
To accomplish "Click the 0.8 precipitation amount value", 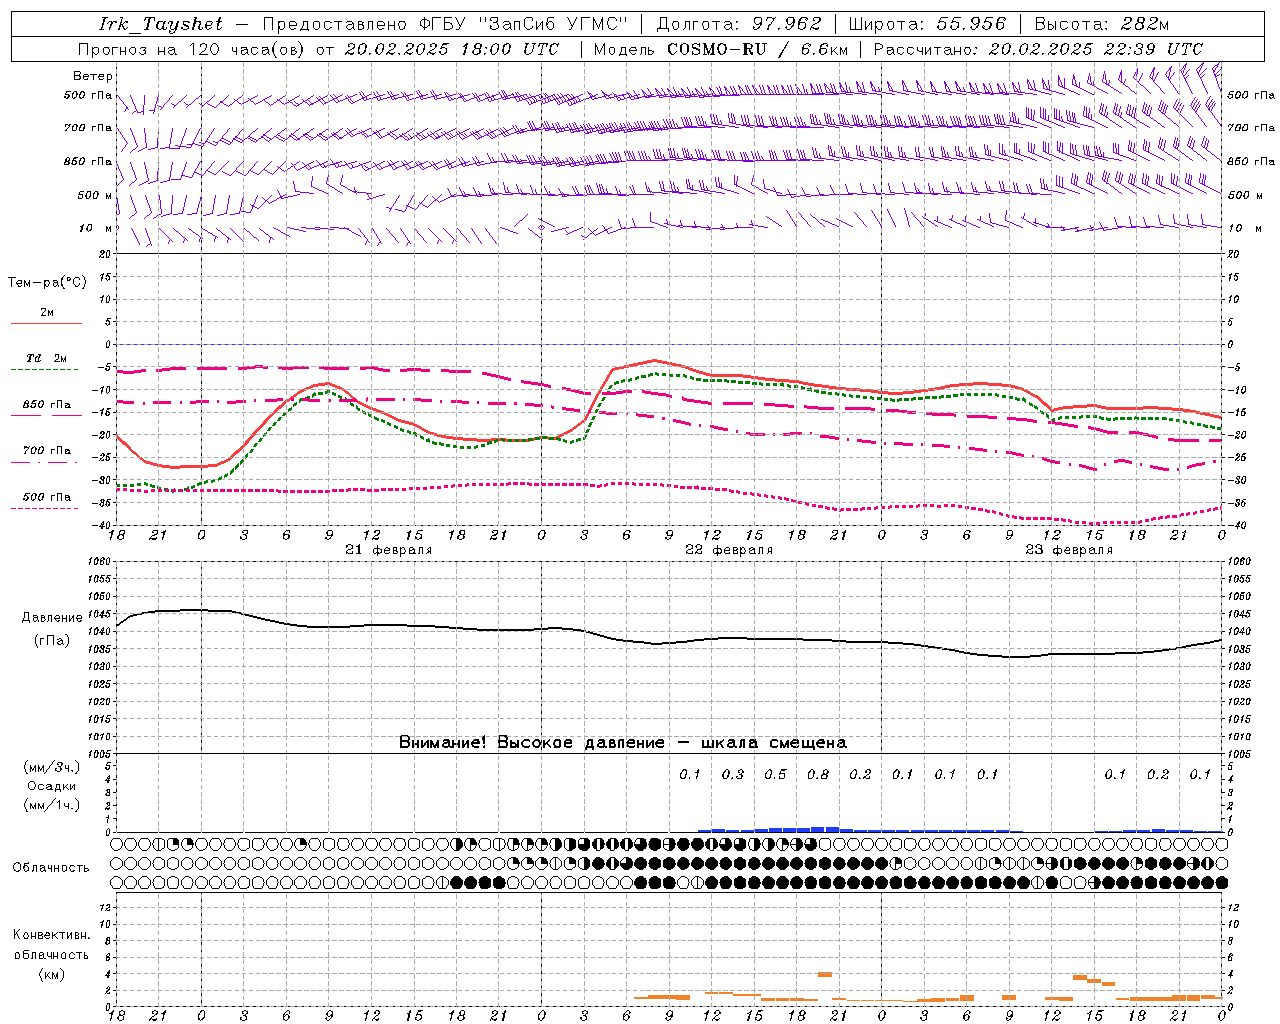I will pos(818,774).
